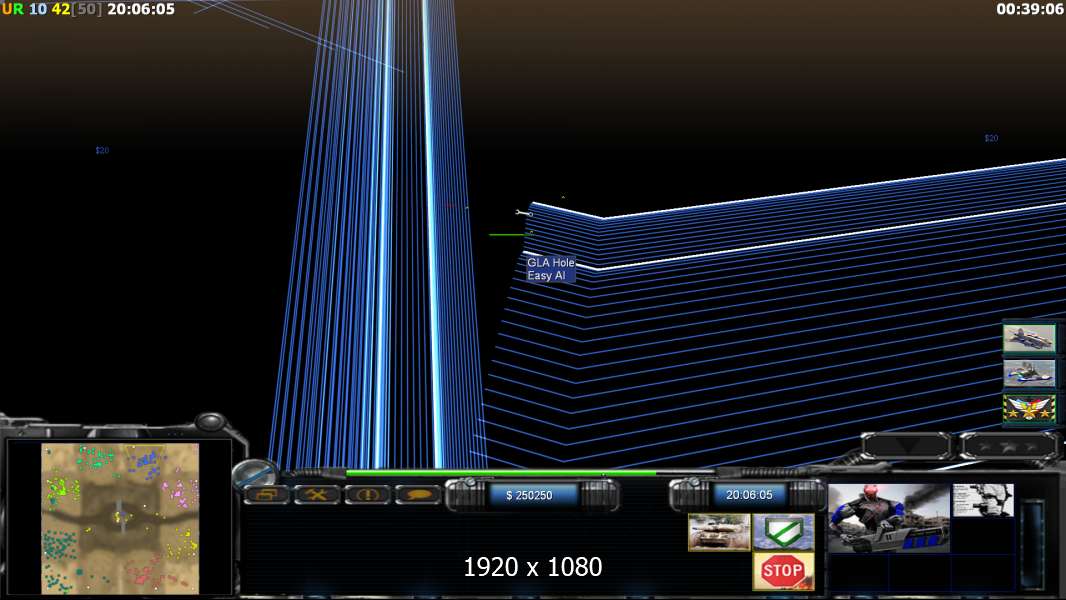Click the 20:06:05 timer in control bar
This screenshot has height=600, width=1066.
pos(749,495)
